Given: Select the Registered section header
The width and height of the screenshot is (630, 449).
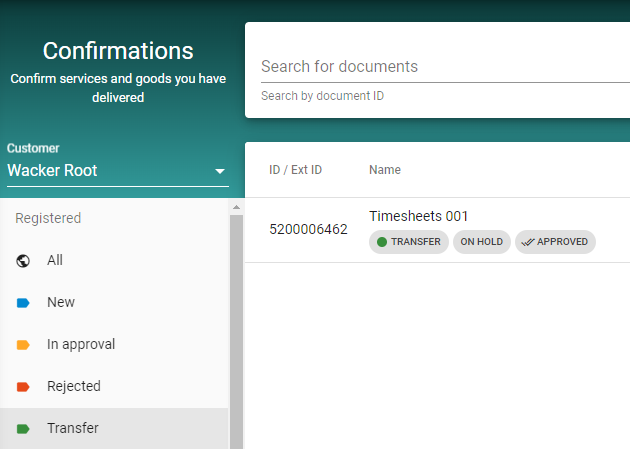Looking at the screenshot, I should [x=48, y=218].
